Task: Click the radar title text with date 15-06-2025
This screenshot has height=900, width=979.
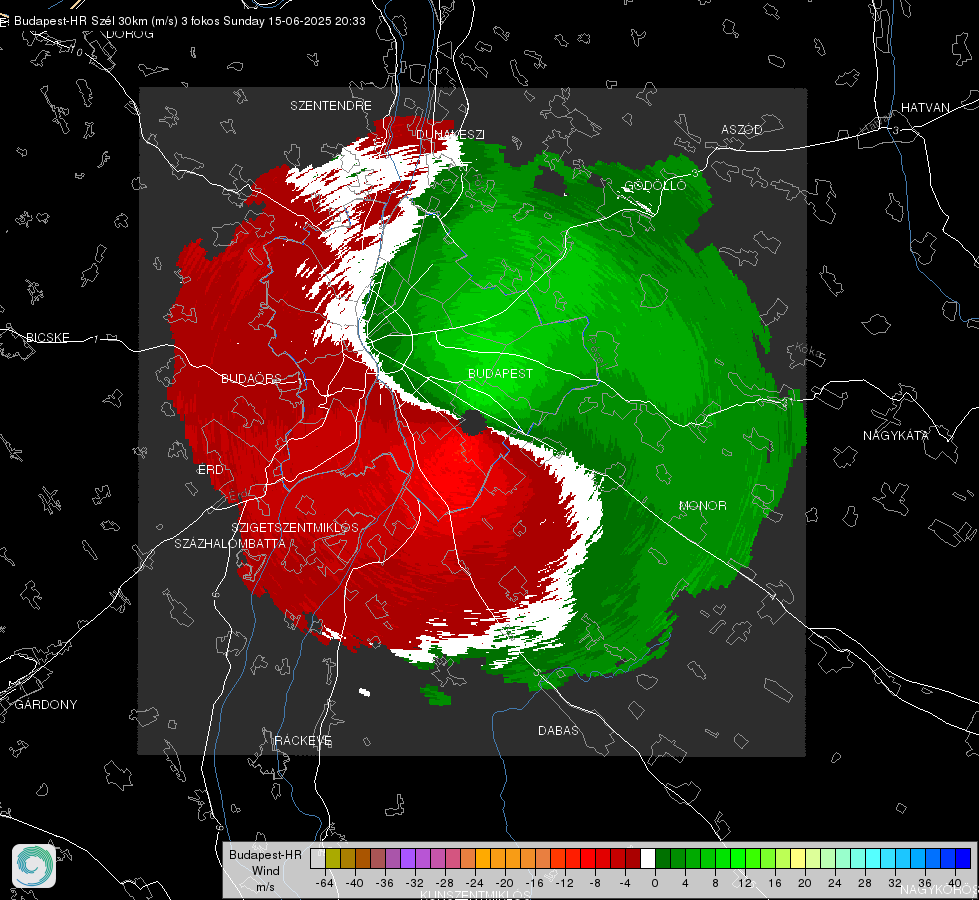Action: (x=190, y=21)
